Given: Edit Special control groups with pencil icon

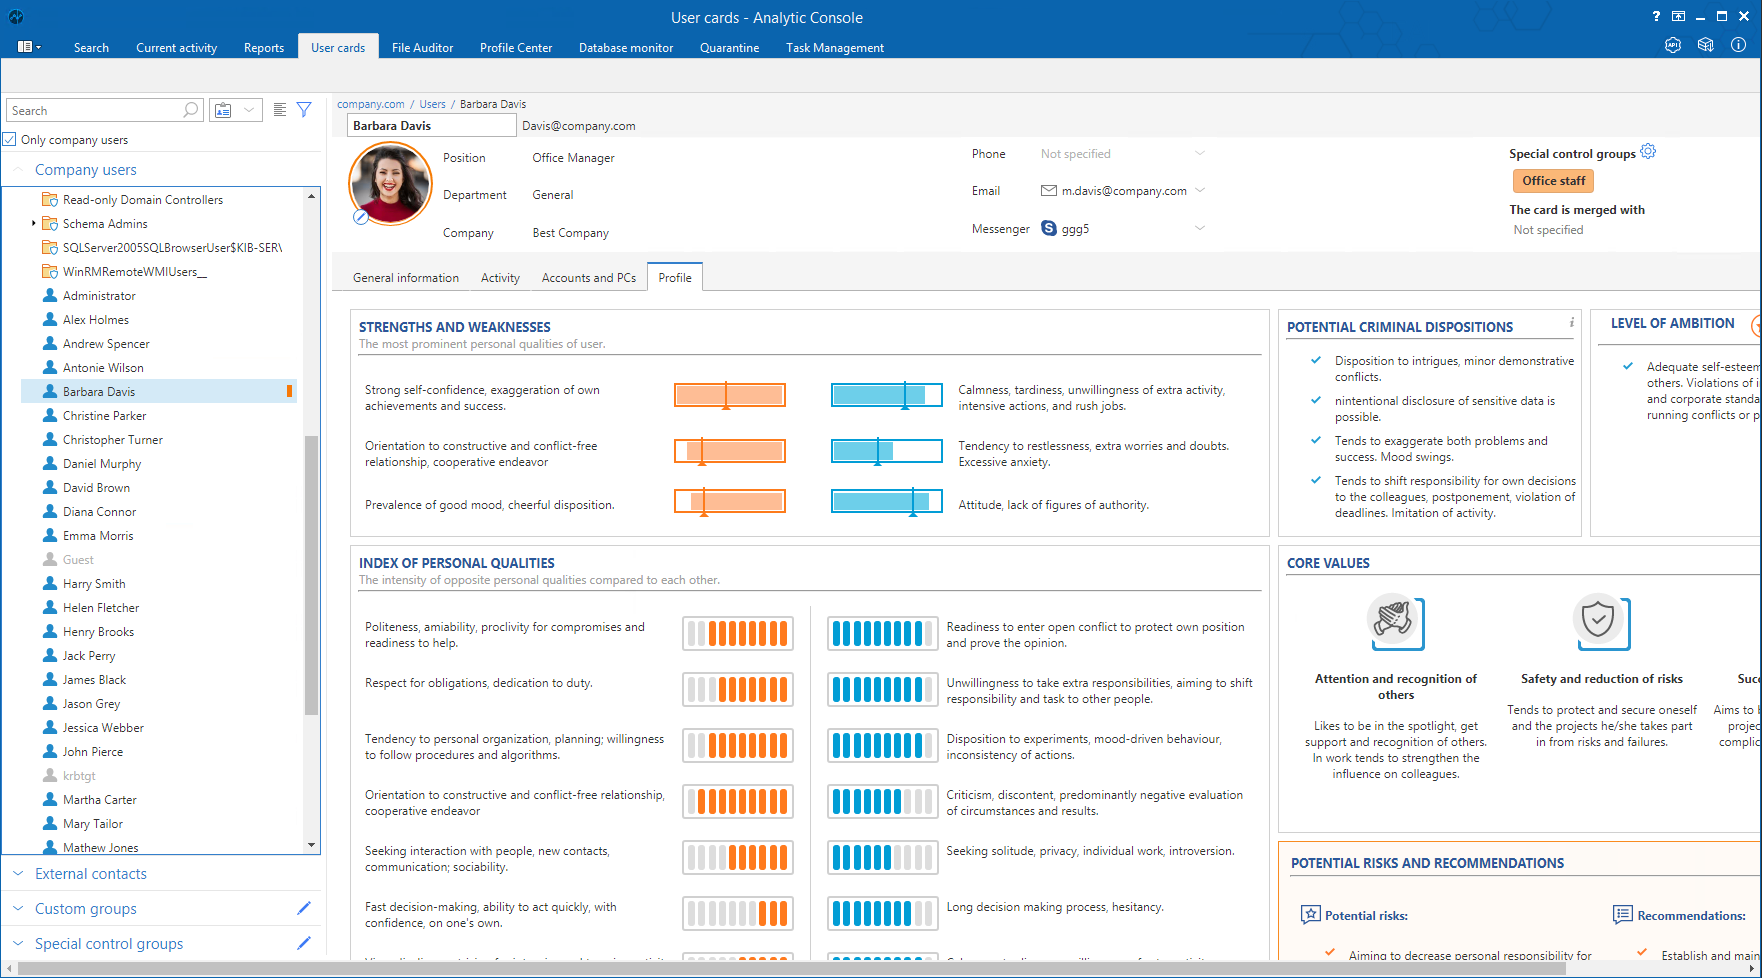Looking at the screenshot, I should pyautogui.click(x=304, y=943).
